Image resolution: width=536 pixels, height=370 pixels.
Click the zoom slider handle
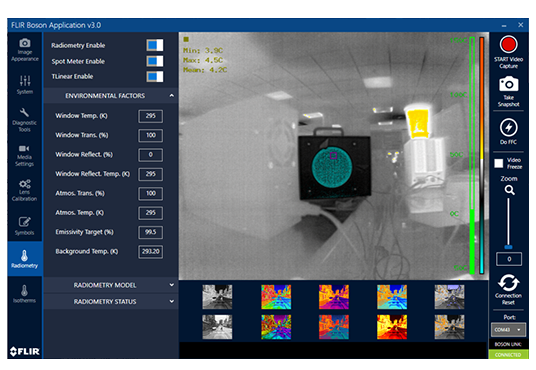[509, 247]
